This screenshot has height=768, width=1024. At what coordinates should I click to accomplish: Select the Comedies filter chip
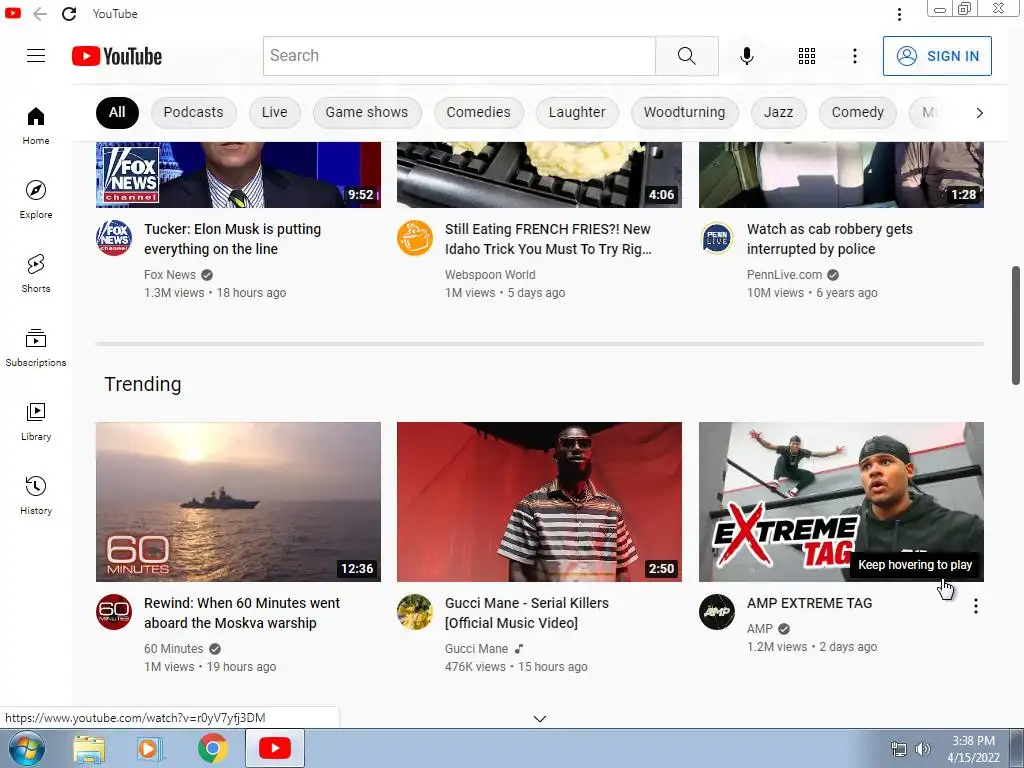(x=478, y=112)
